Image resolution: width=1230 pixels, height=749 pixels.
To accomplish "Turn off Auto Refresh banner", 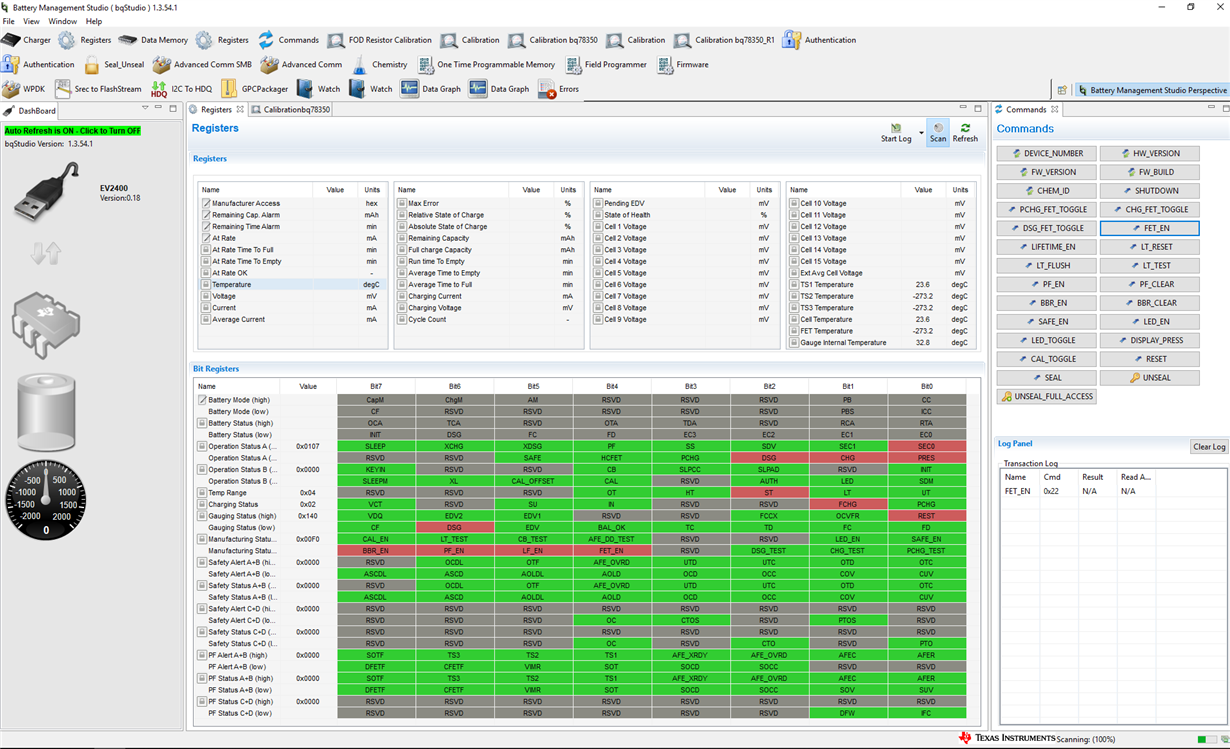I will tap(72, 131).
